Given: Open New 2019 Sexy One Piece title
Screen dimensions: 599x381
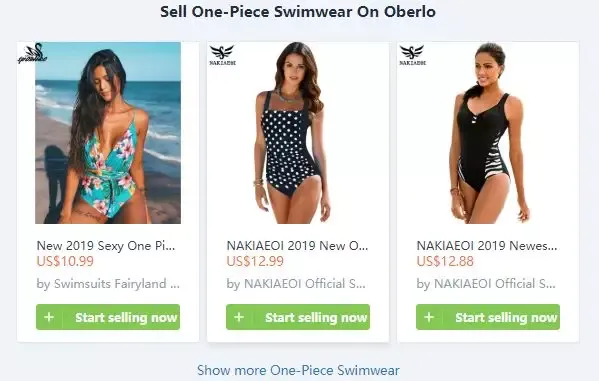Looking at the screenshot, I should point(106,246).
